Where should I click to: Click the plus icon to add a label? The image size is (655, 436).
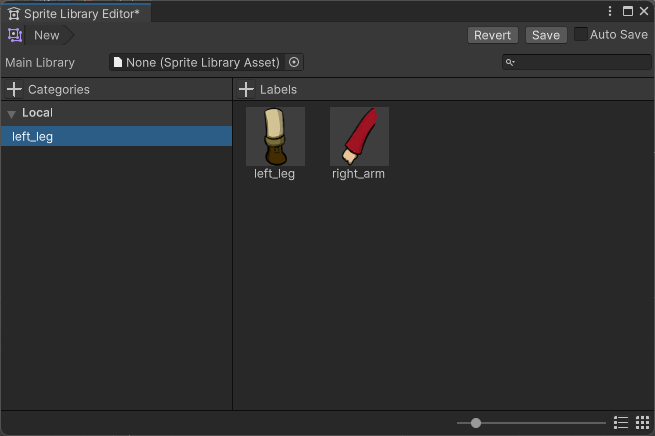[246, 90]
